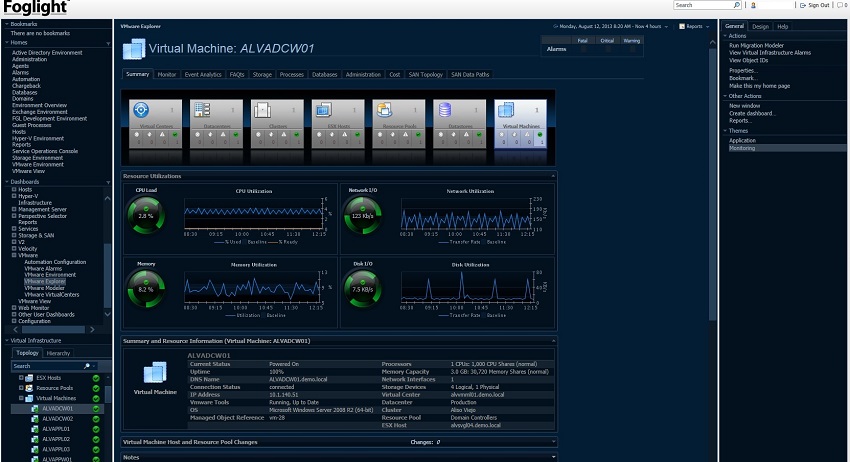This screenshot has width=850, height=462.
Task: Open the Clusters tile icon
Action: tap(263, 110)
